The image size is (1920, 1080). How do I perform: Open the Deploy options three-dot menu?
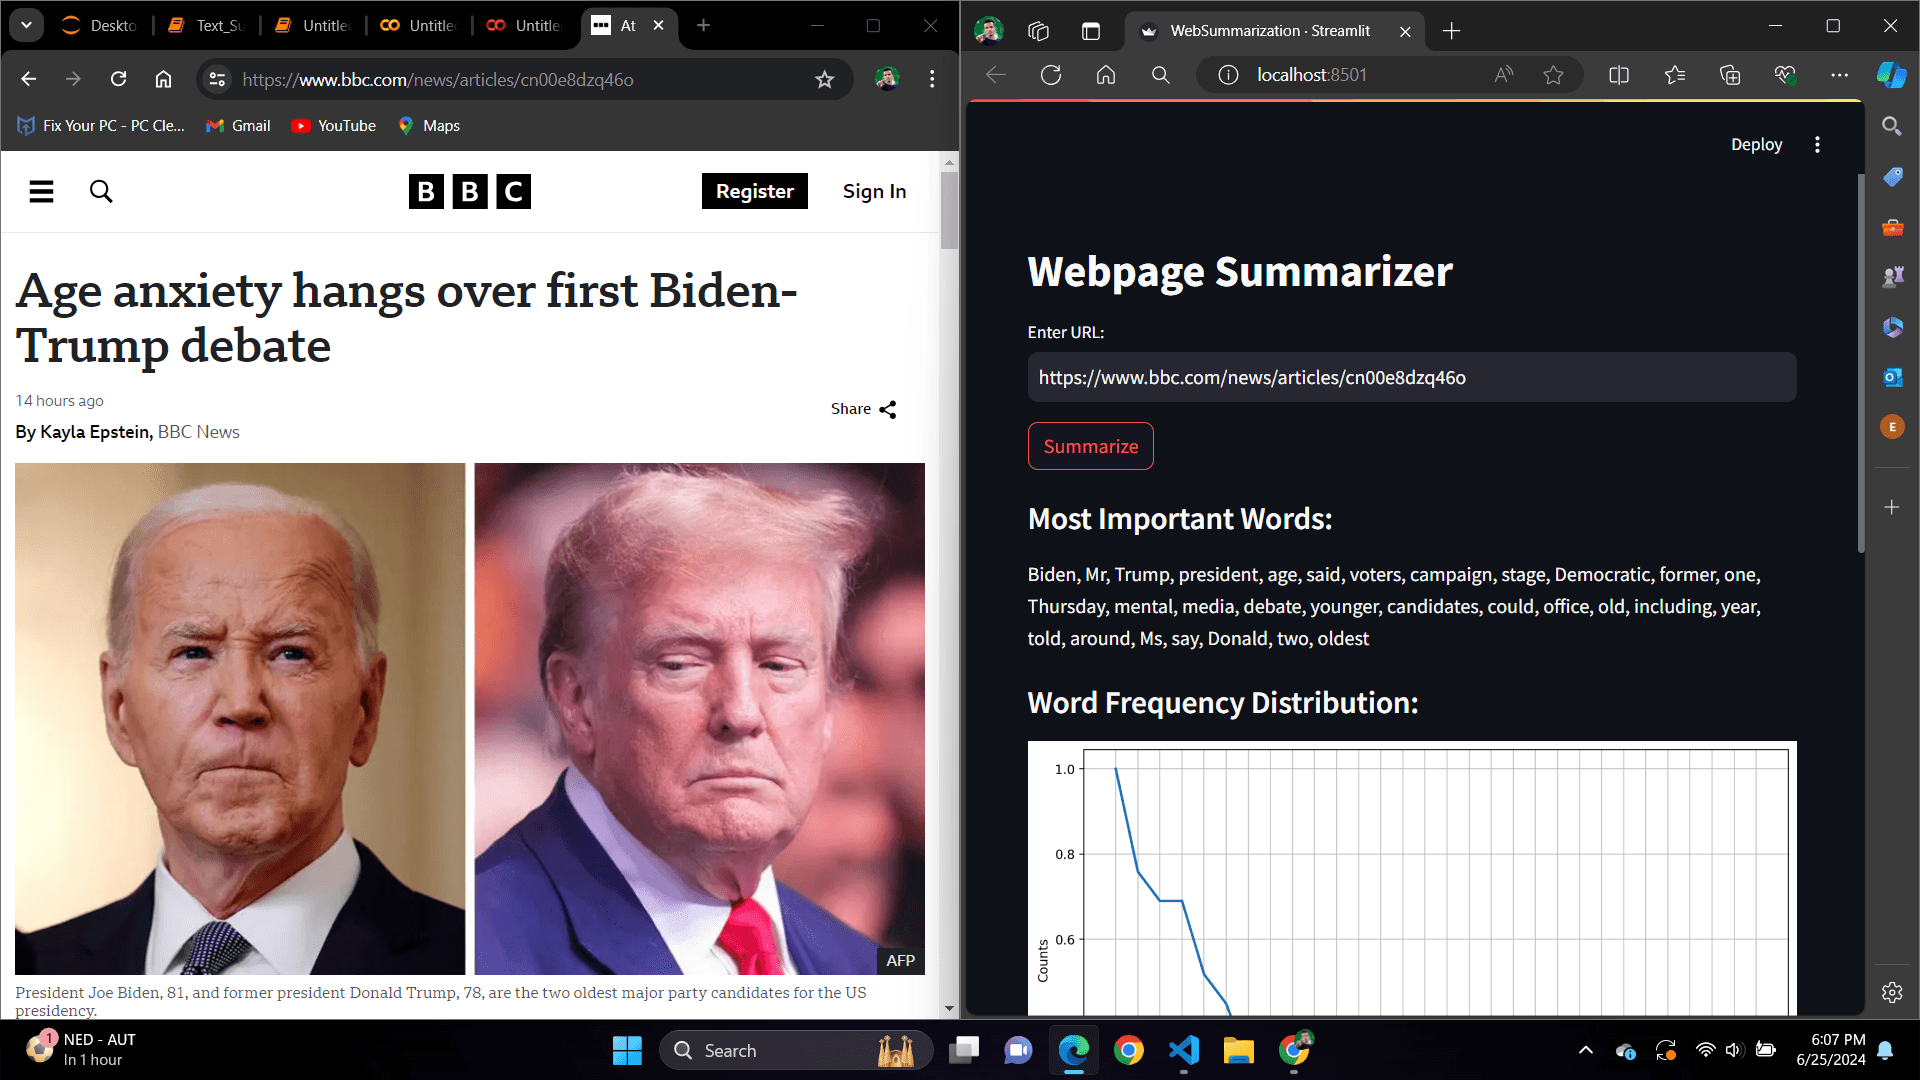[1818, 144]
